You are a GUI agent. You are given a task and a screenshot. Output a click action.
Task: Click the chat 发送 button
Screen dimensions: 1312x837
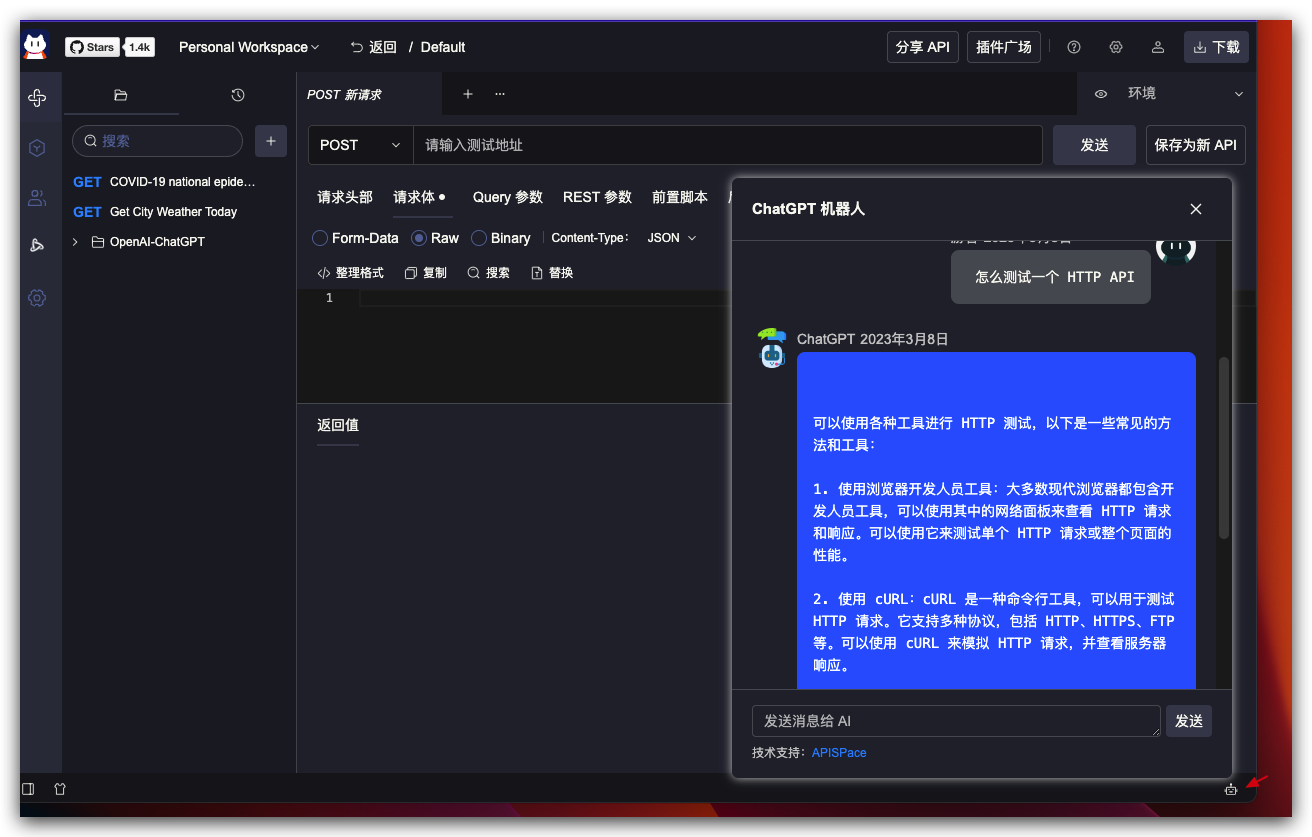1189,721
